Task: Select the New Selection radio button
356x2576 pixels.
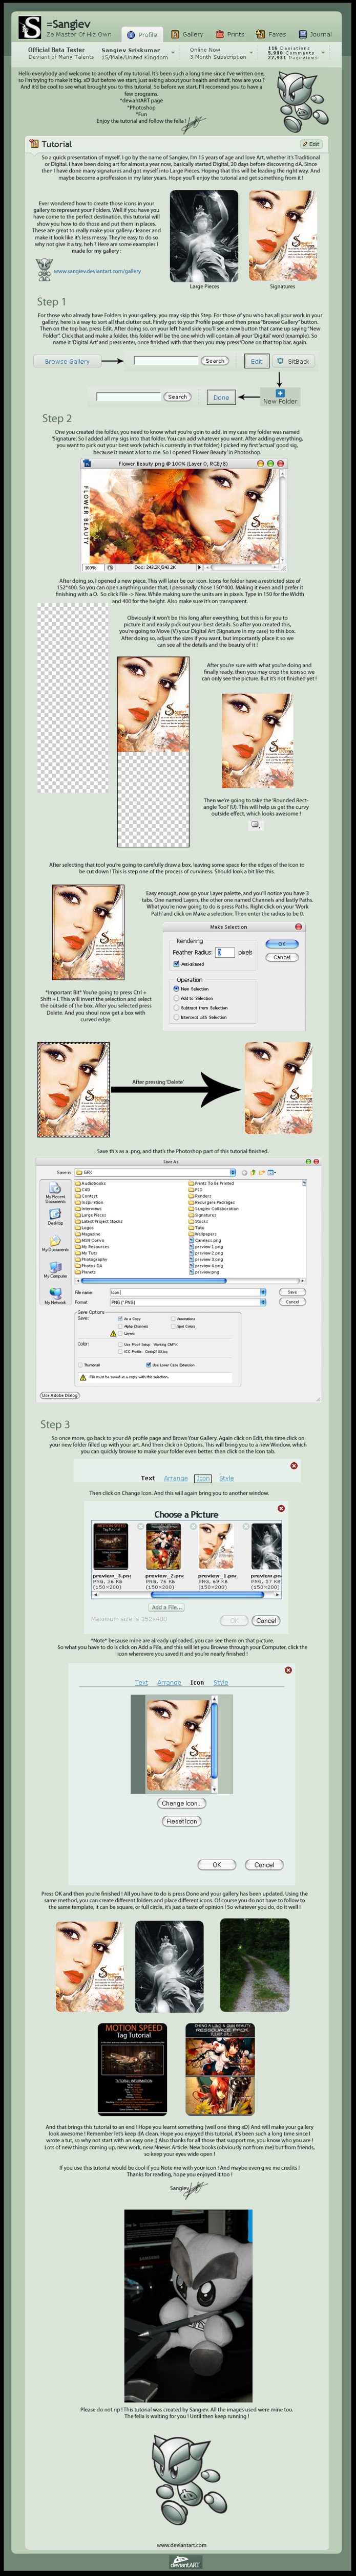Action: click(177, 989)
